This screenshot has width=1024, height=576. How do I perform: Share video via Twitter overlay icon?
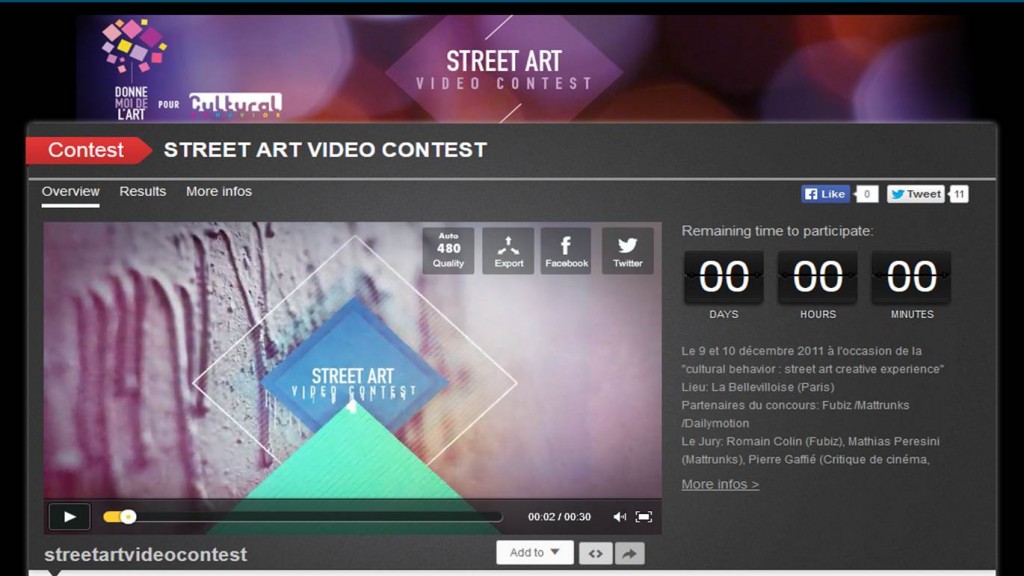627,251
